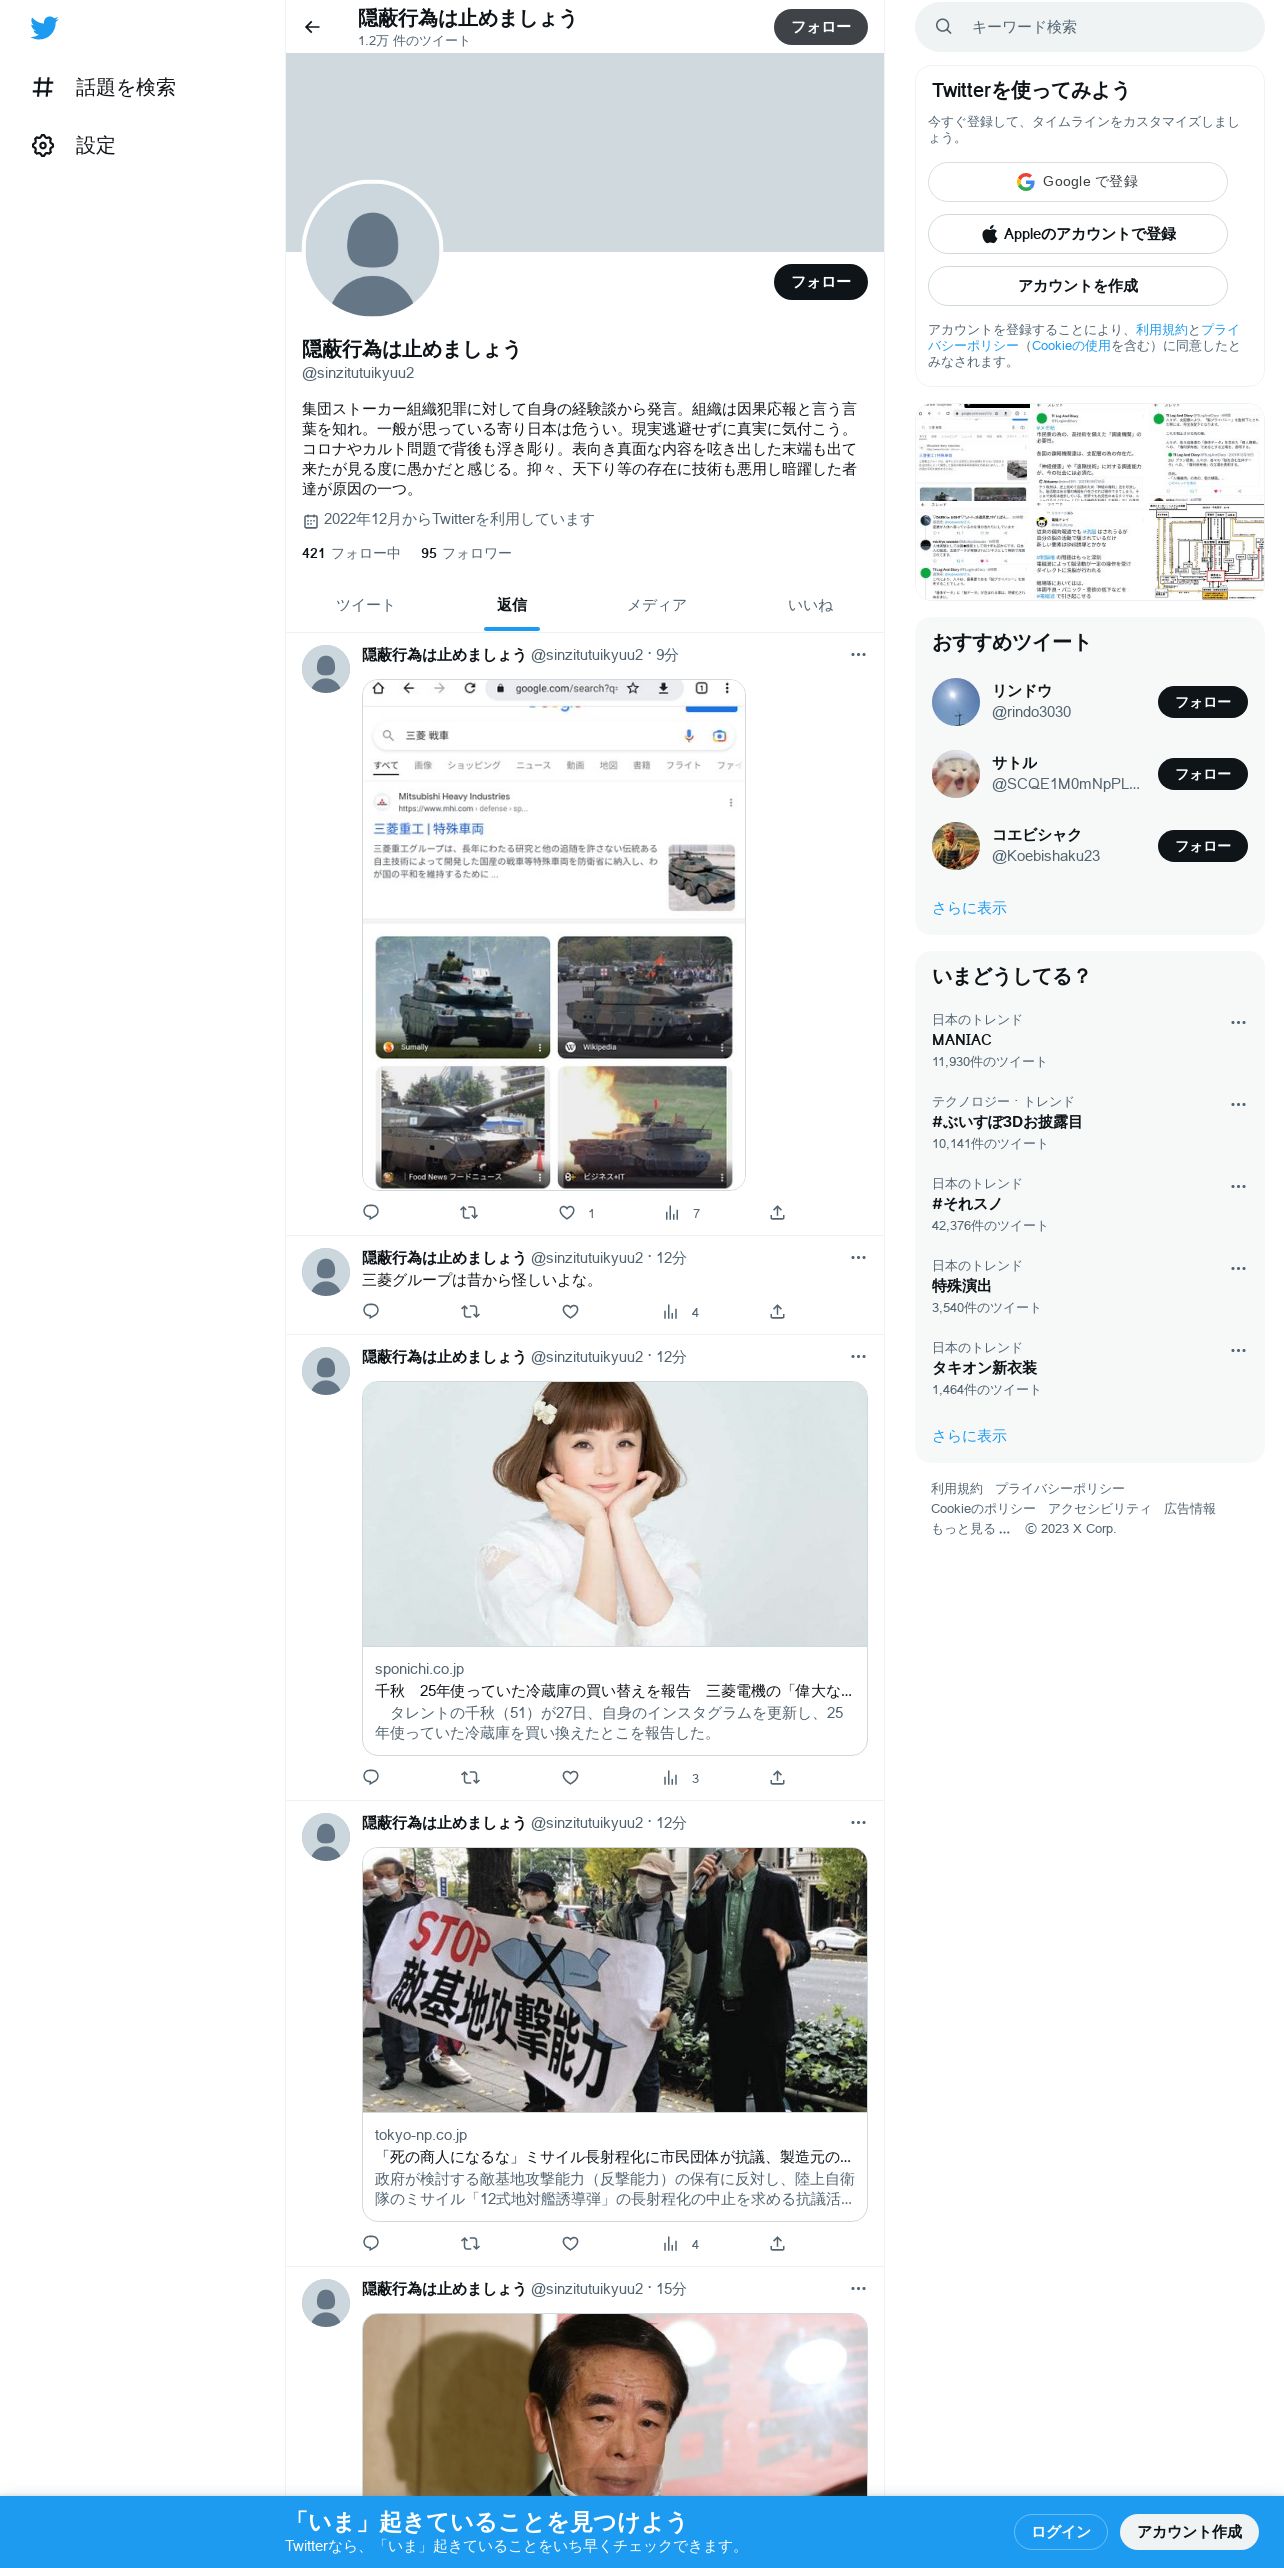
Task: Click フォロー button below the banner image
Action: tap(820, 282)
